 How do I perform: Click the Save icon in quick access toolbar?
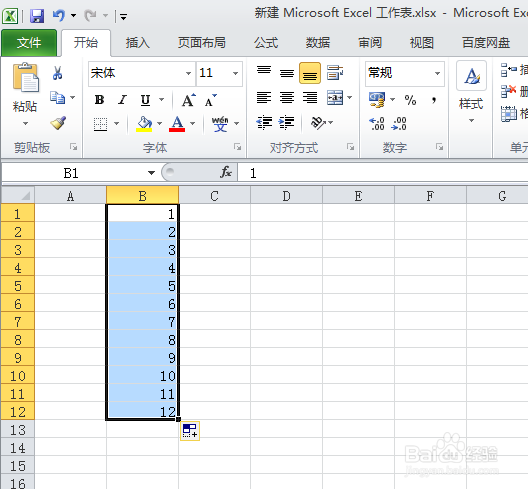pos(37,15)
